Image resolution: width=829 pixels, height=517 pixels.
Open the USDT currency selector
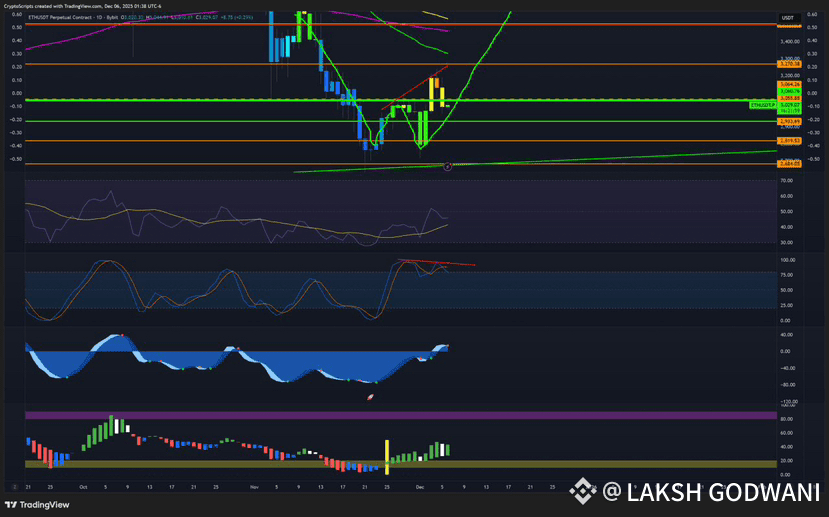[x=788, y=18]
